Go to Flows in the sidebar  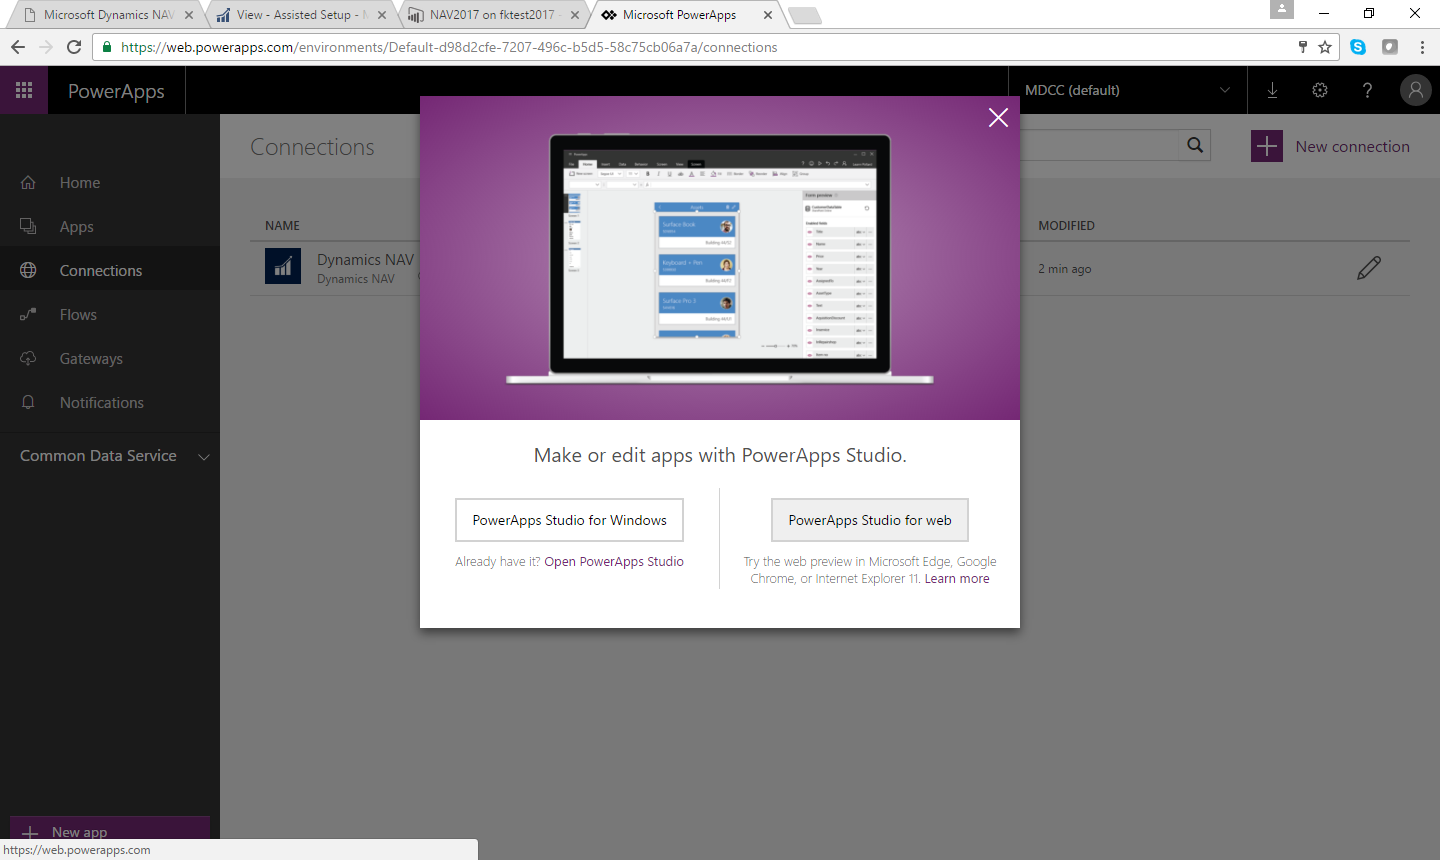(78, 315)
